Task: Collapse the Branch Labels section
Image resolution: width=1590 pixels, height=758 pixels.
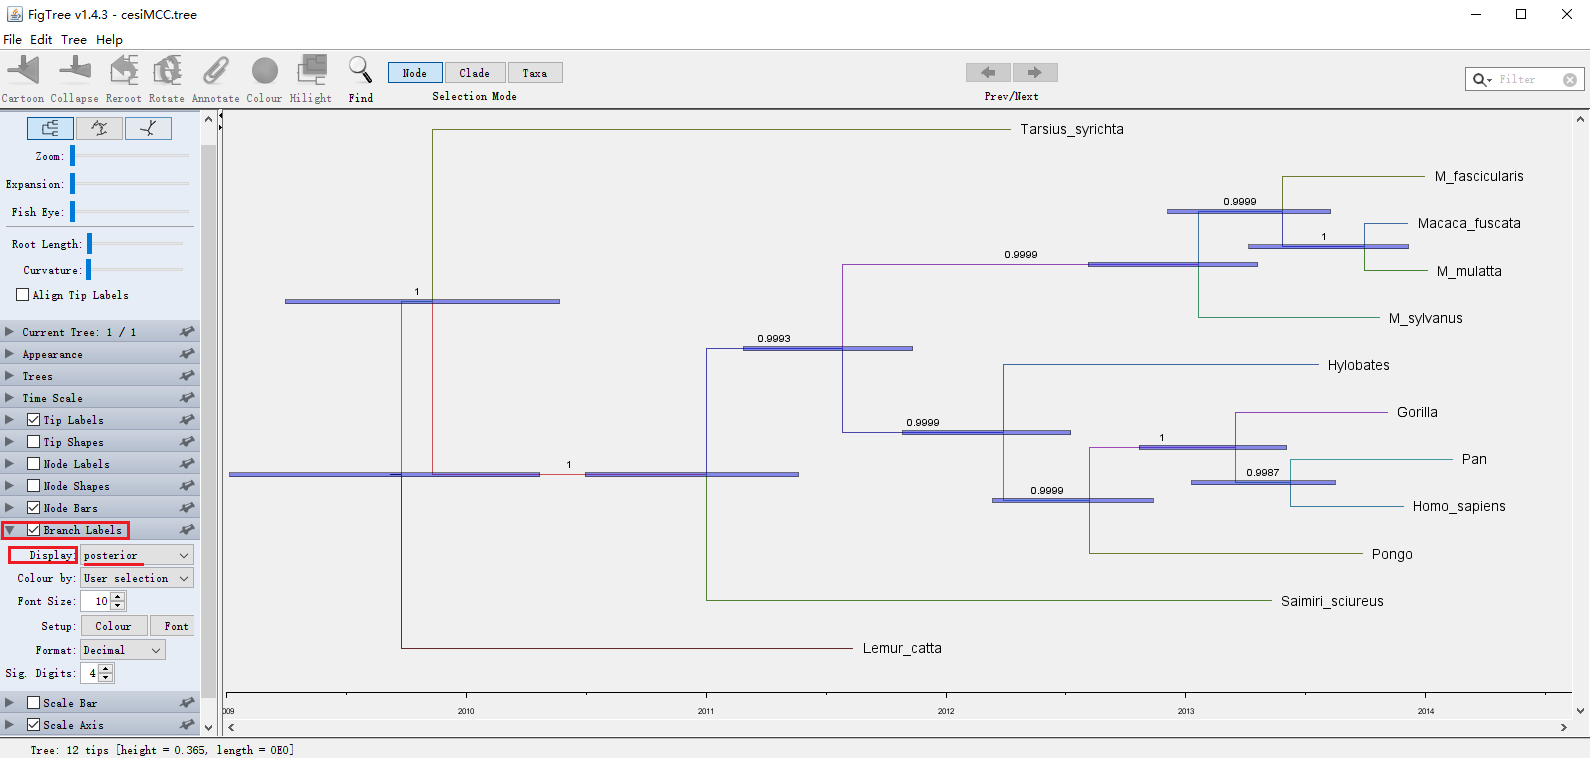Action: [x=9, y=530]
